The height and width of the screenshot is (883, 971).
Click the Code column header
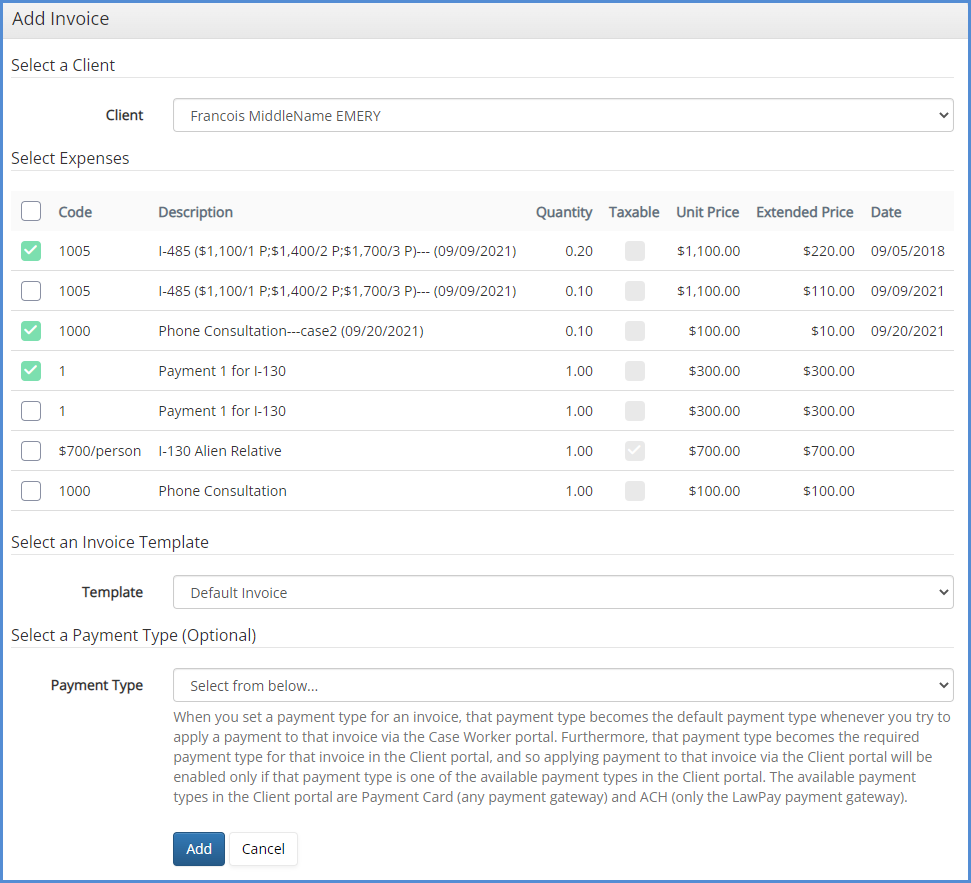click(75, 212)
